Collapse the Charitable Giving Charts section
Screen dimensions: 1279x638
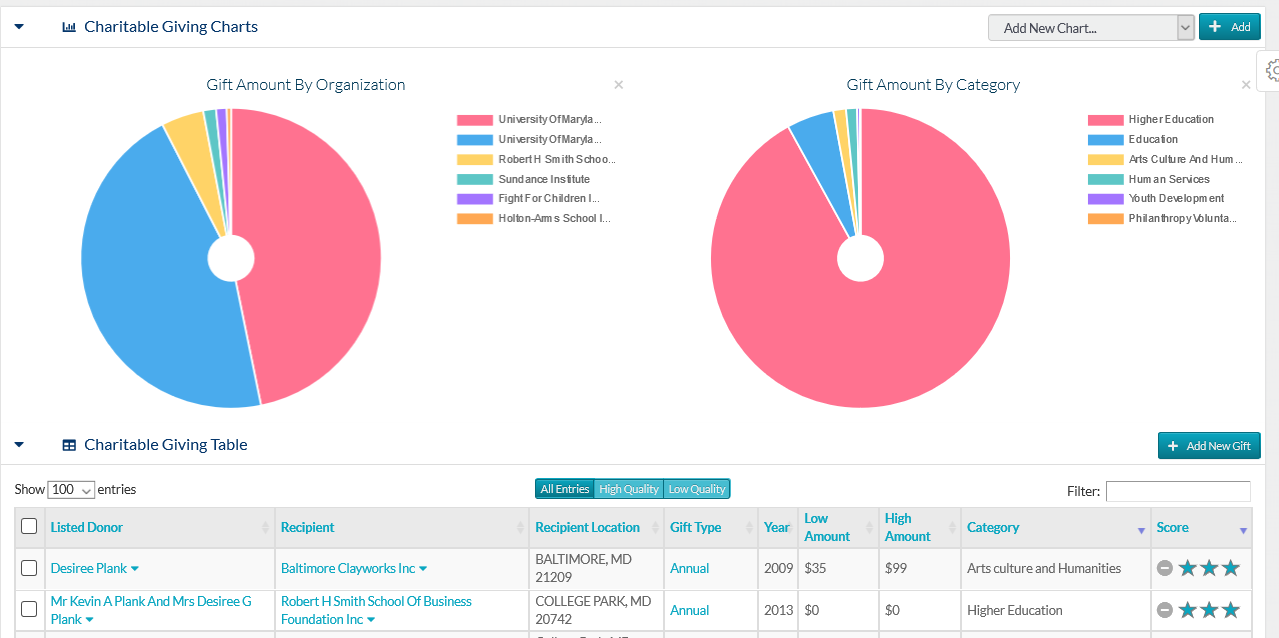pos(19,27)
